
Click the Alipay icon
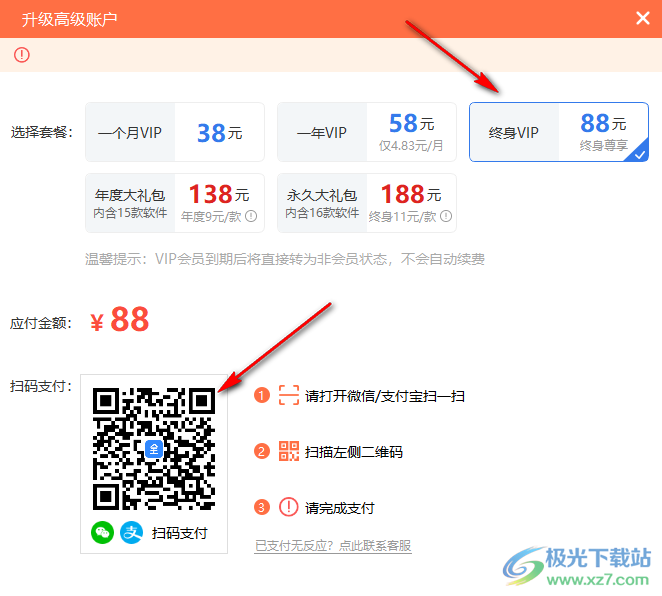coord(131,533)
